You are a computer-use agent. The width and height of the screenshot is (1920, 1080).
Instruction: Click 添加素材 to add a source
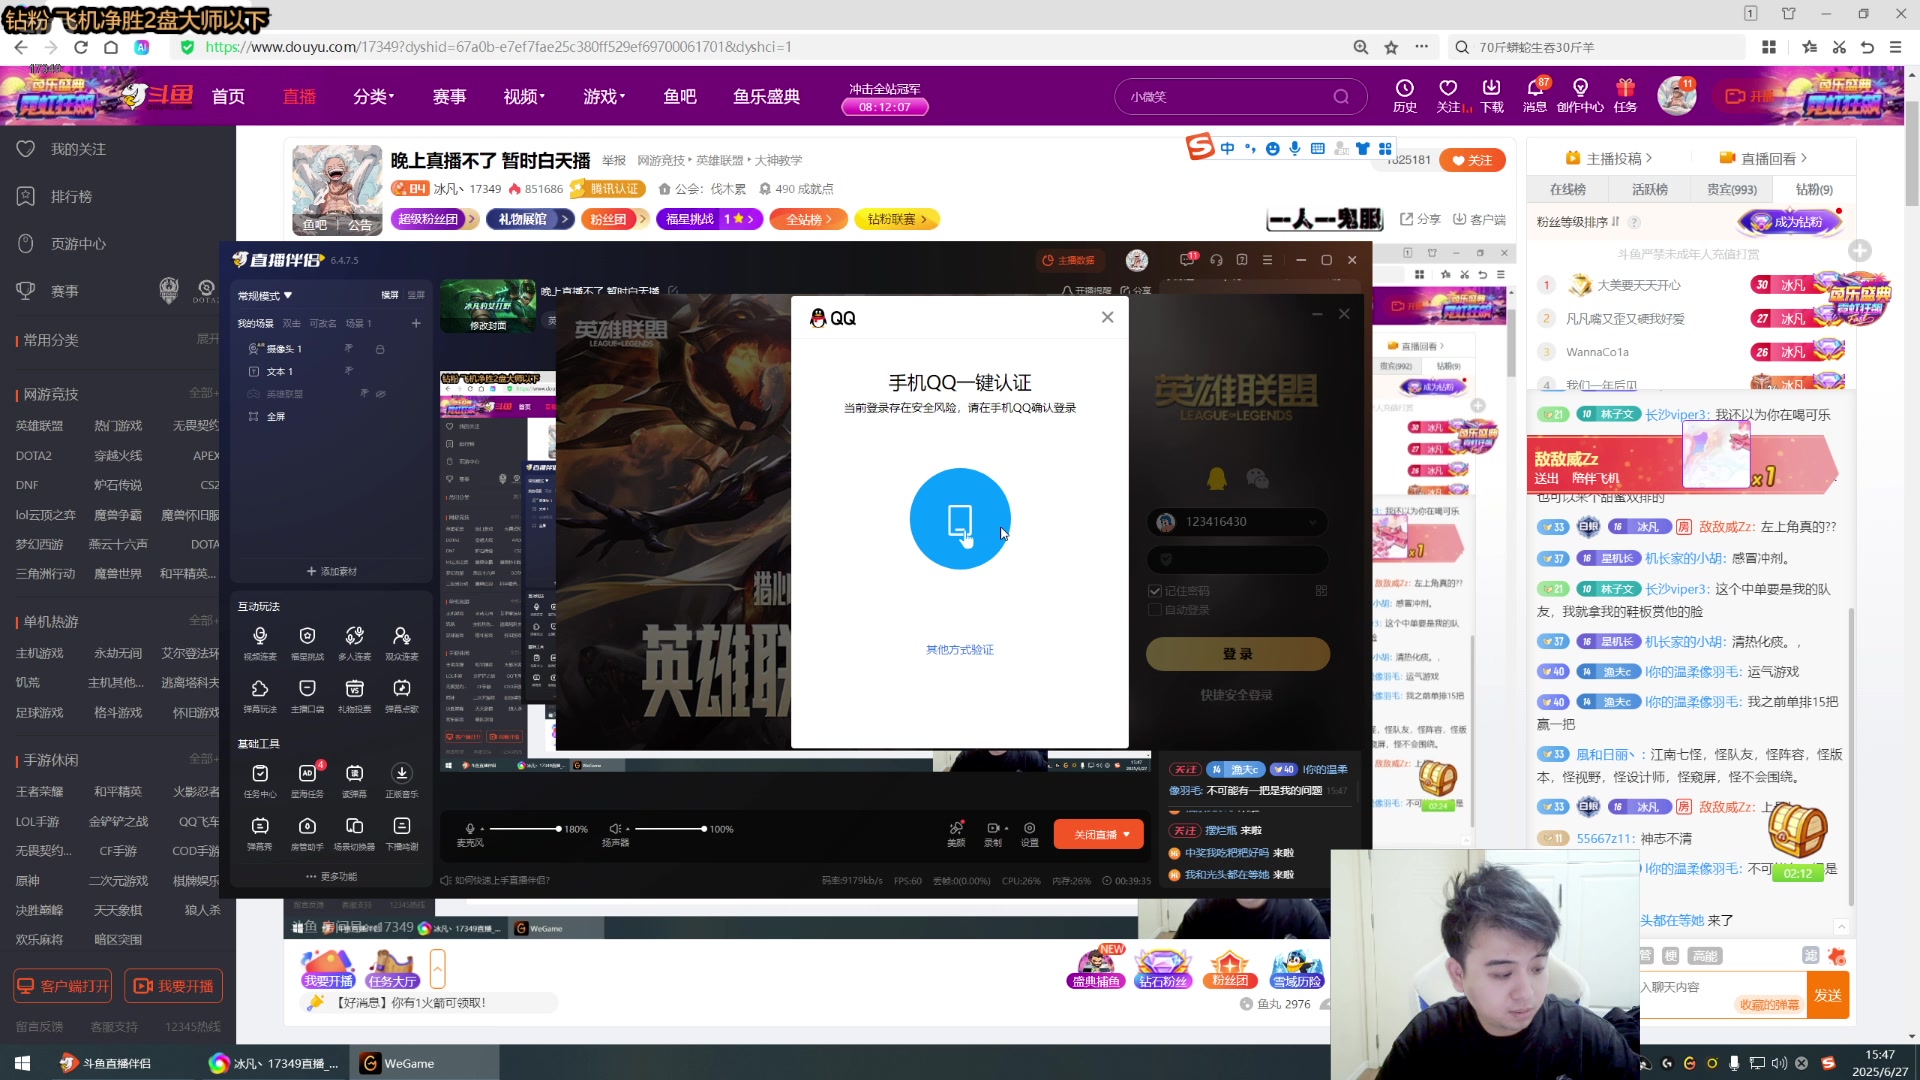pos(331,572)
